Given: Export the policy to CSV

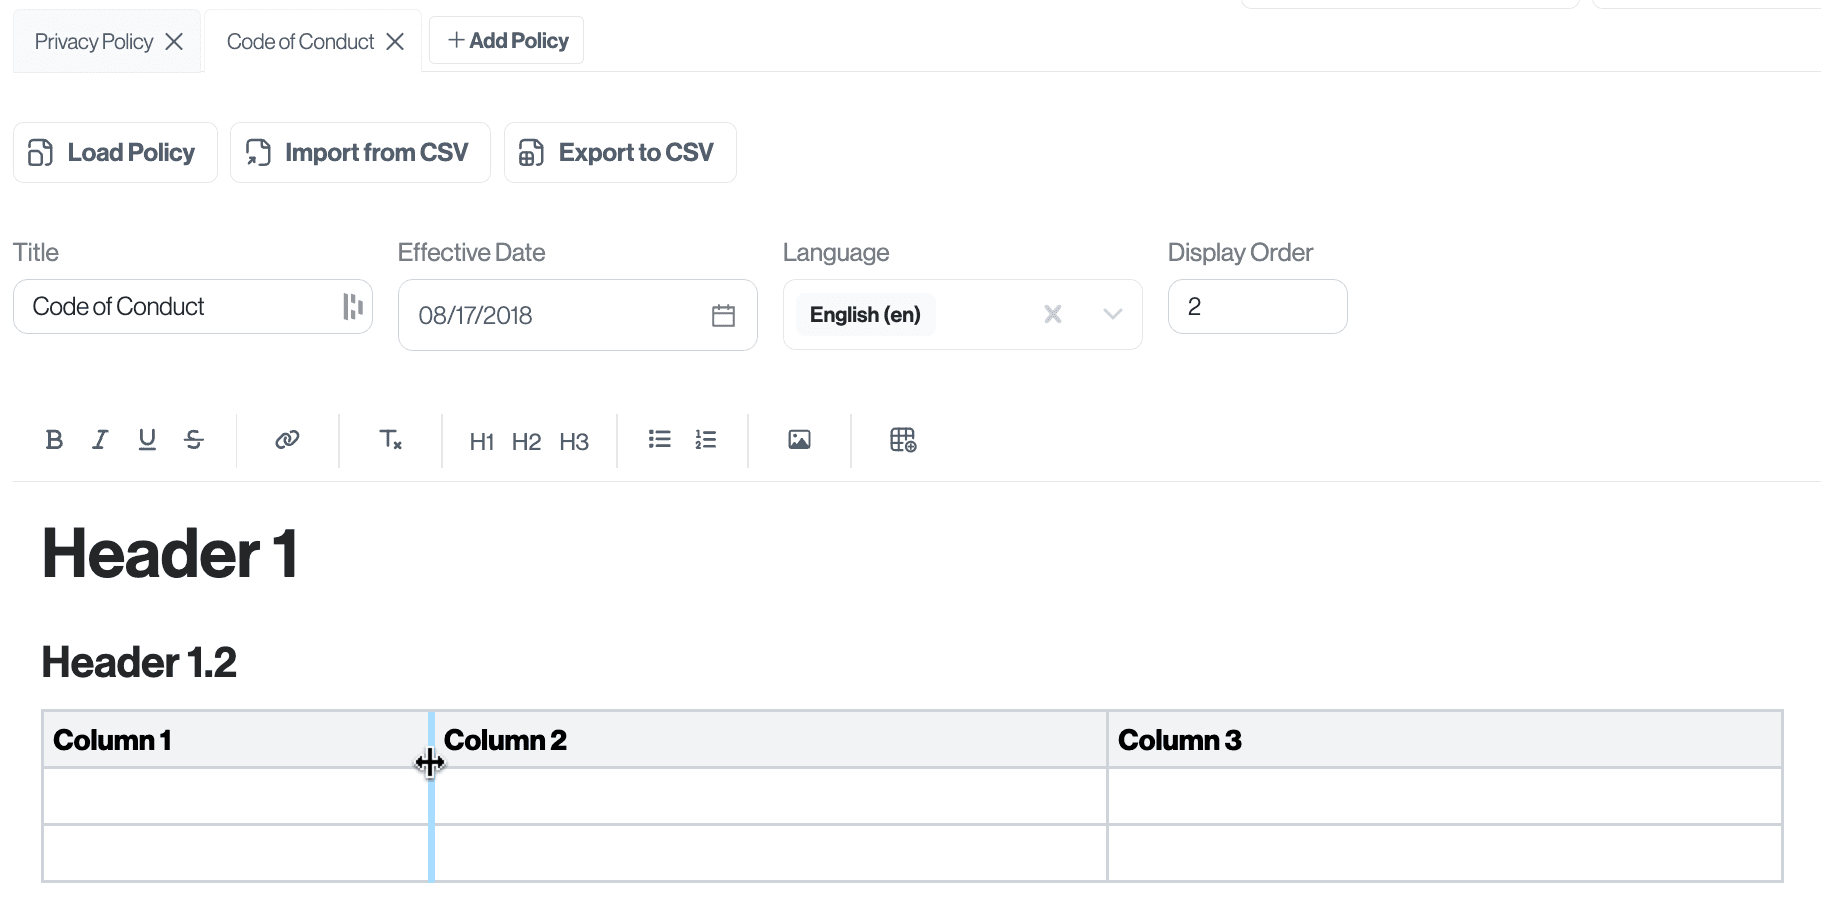Looking at the screenshot, I should click(x=620, y=152).
